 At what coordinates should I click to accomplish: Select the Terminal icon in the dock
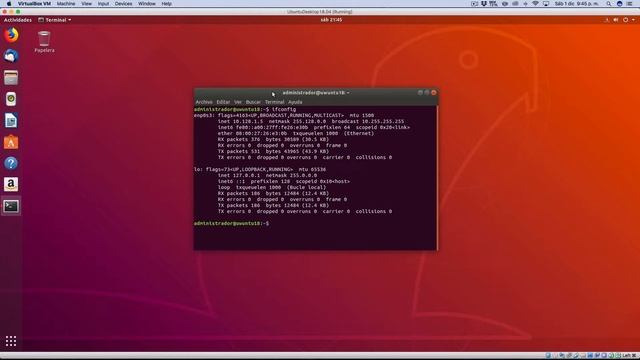click(x=11, y=206)
